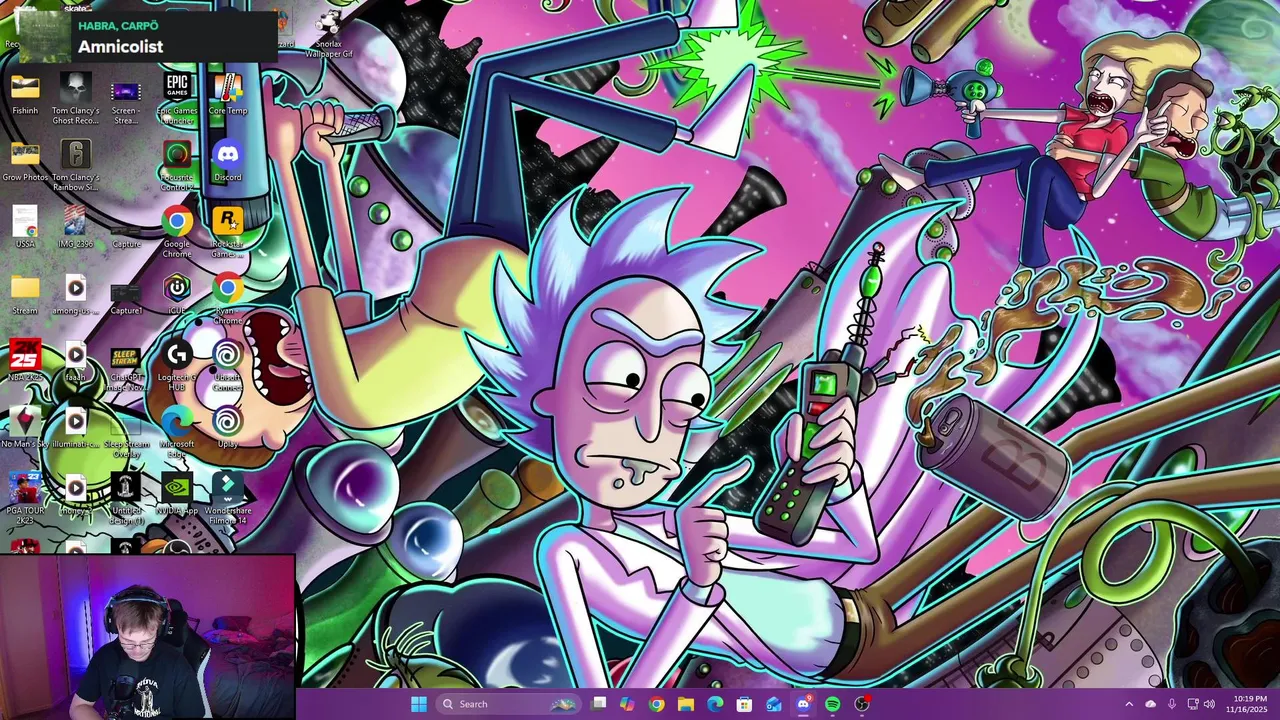
Task: Open Microsoft Store from taskbar
Action: tap(744, 704)
